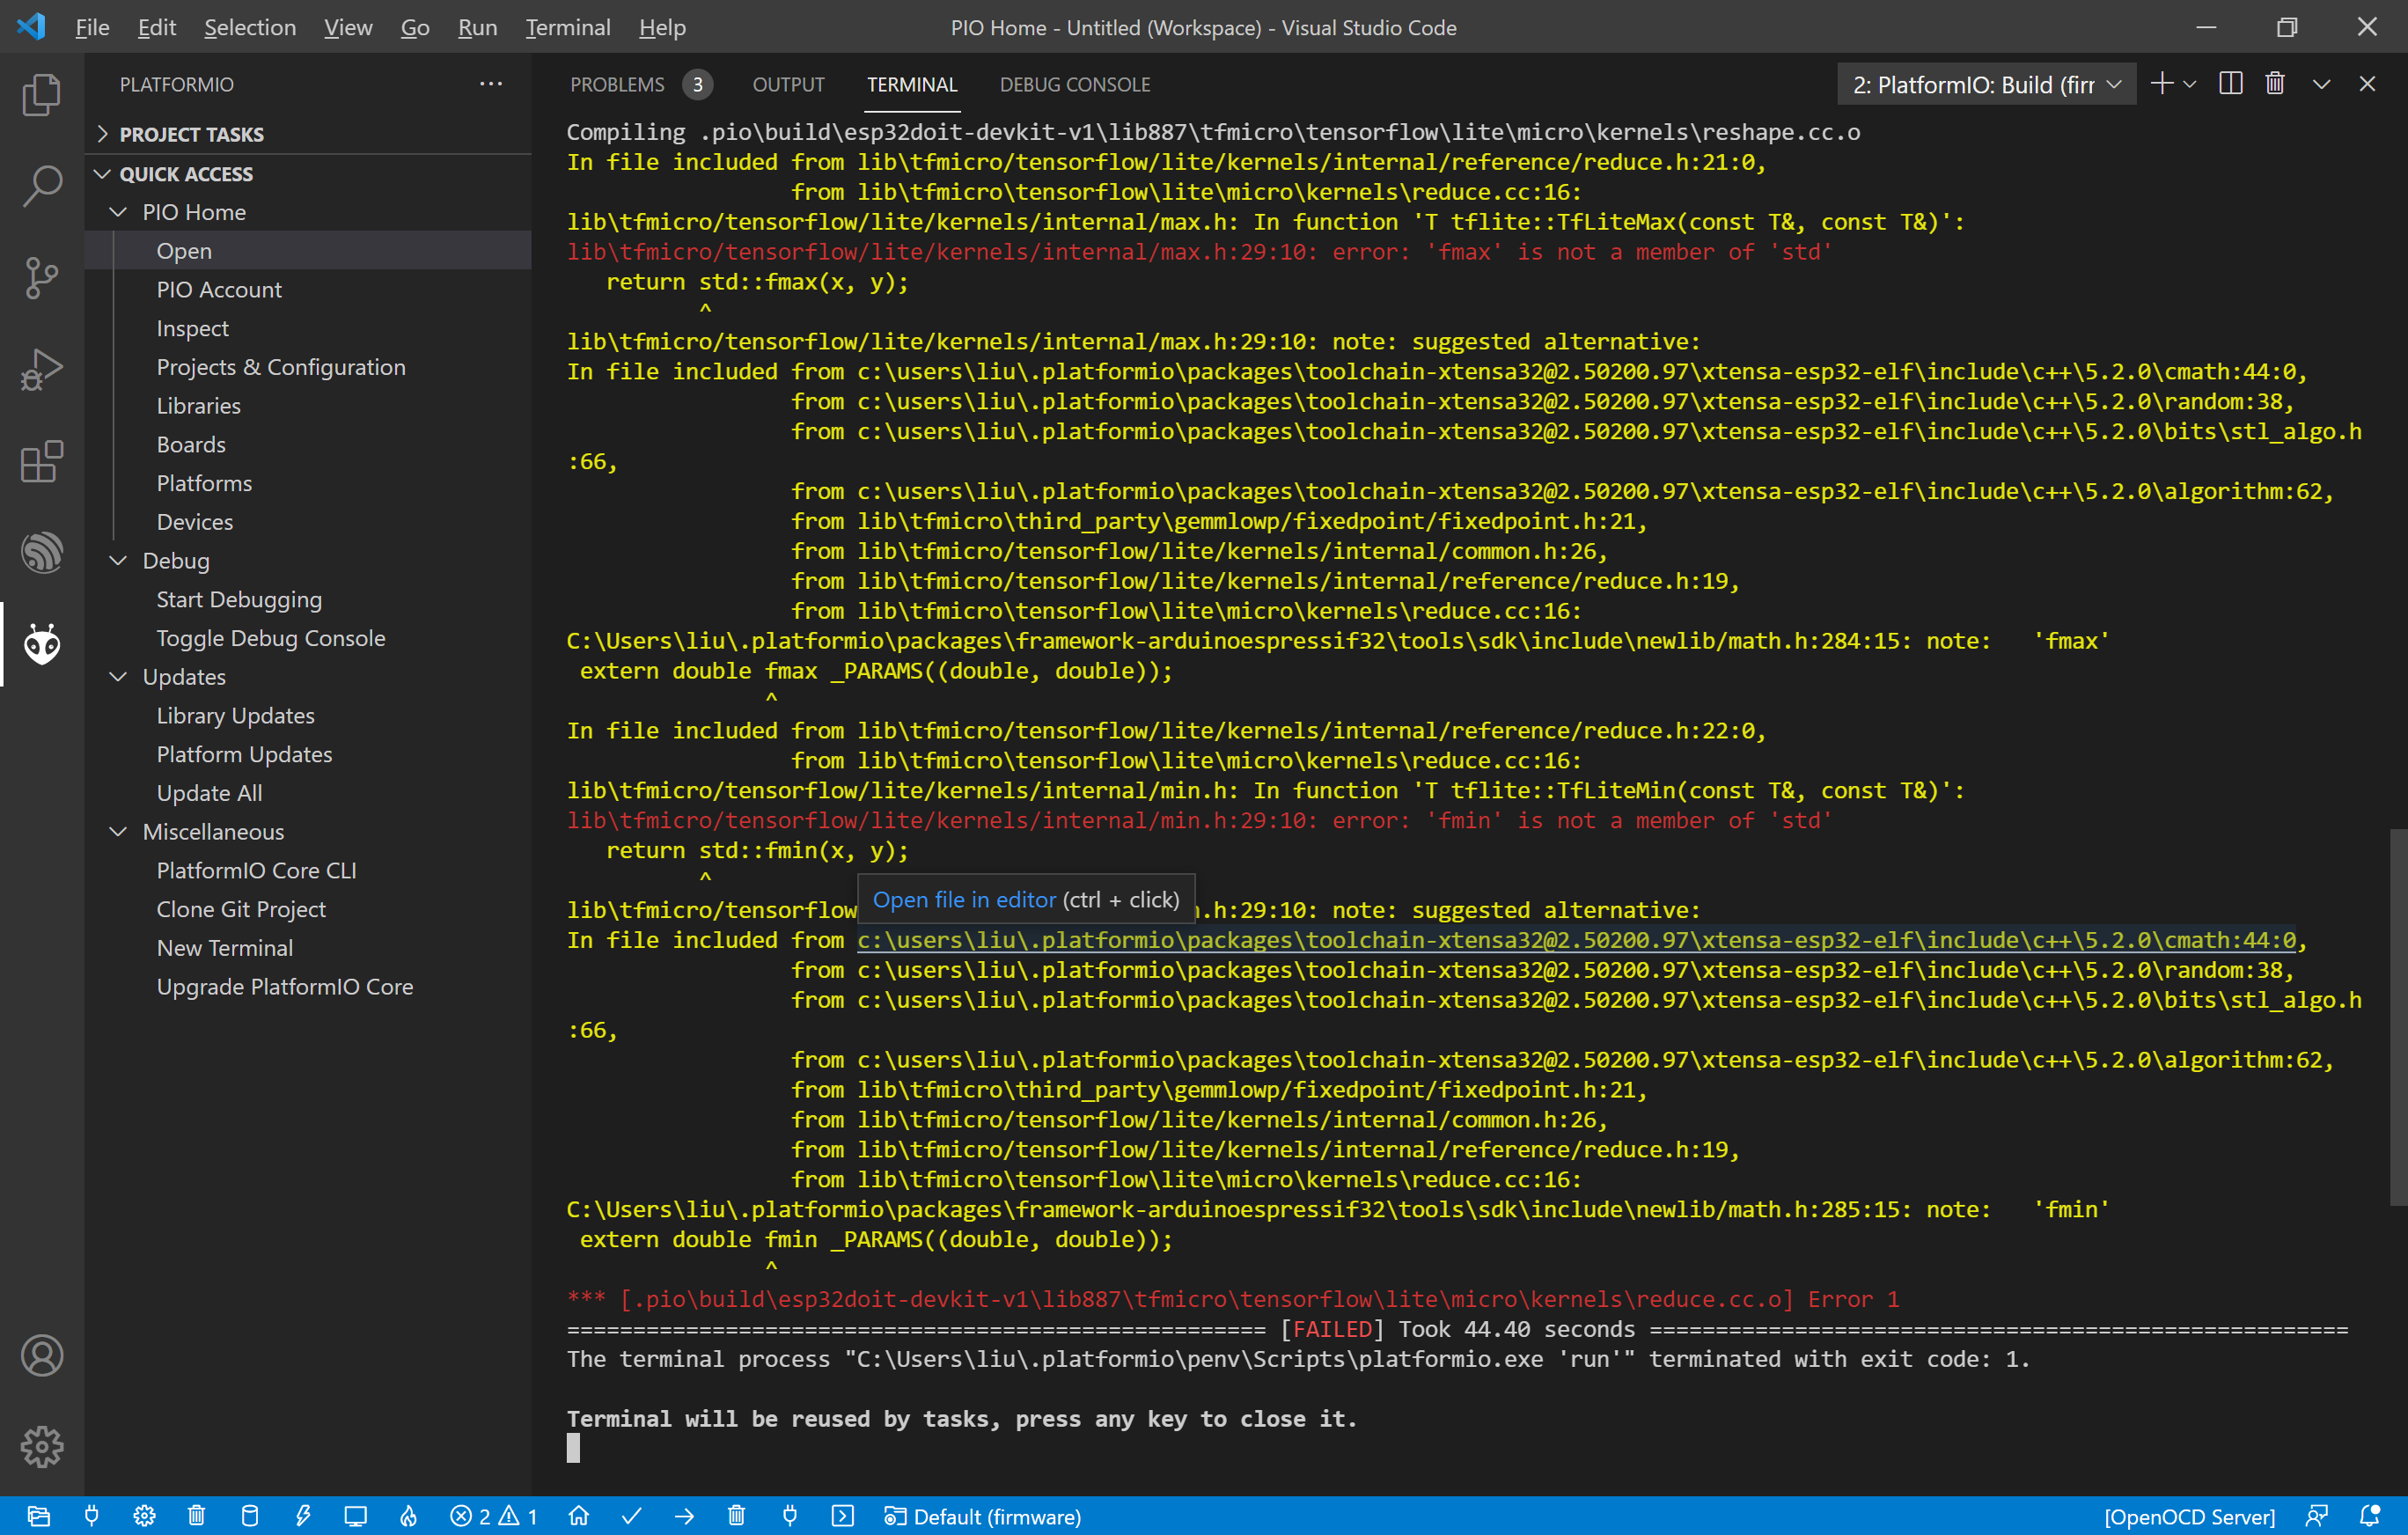This screenshot has height=1535, width=2408.
Task: Collapse the Quick Access section
Action: (186, 173)
